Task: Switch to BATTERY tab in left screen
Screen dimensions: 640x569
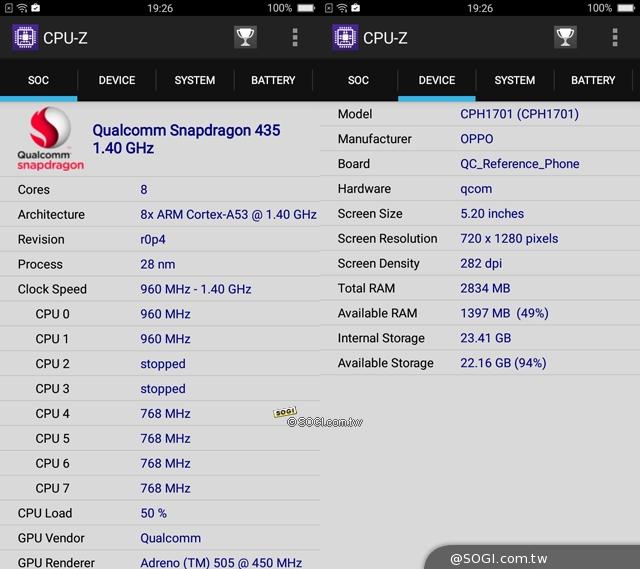Action: (273, 80)
